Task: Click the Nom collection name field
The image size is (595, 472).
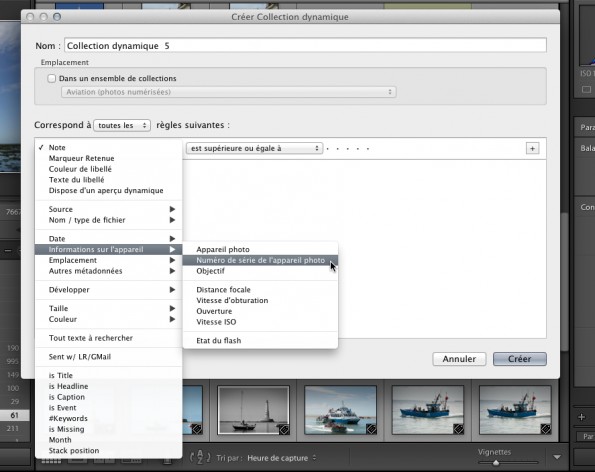Action: click(305, 46)
